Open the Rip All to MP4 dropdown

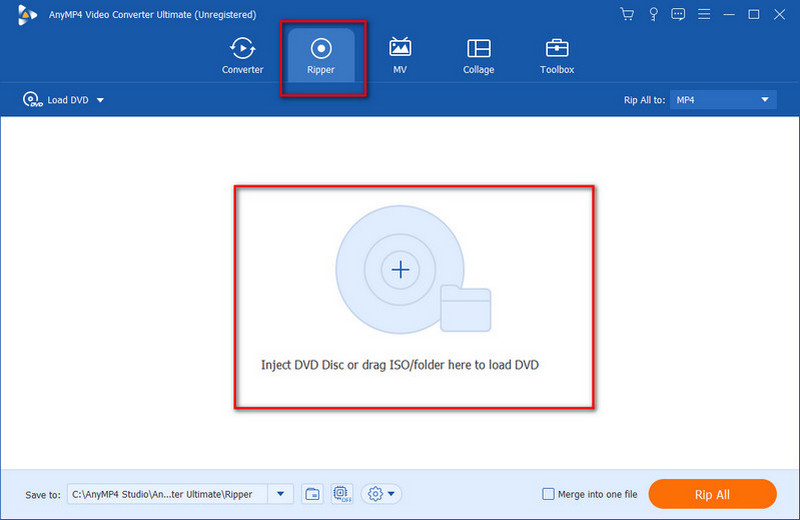pyautogui.click(x=723, y=100)
